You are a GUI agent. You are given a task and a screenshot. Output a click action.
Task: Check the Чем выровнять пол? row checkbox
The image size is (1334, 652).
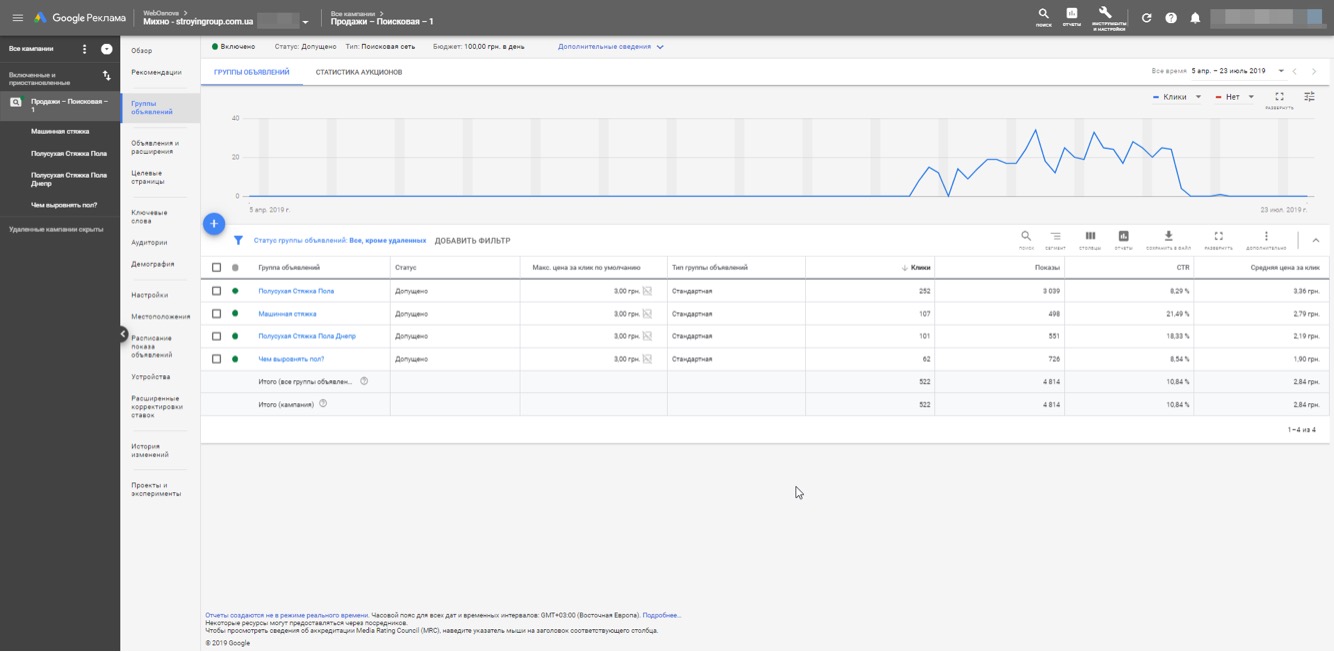click(216, 359)
